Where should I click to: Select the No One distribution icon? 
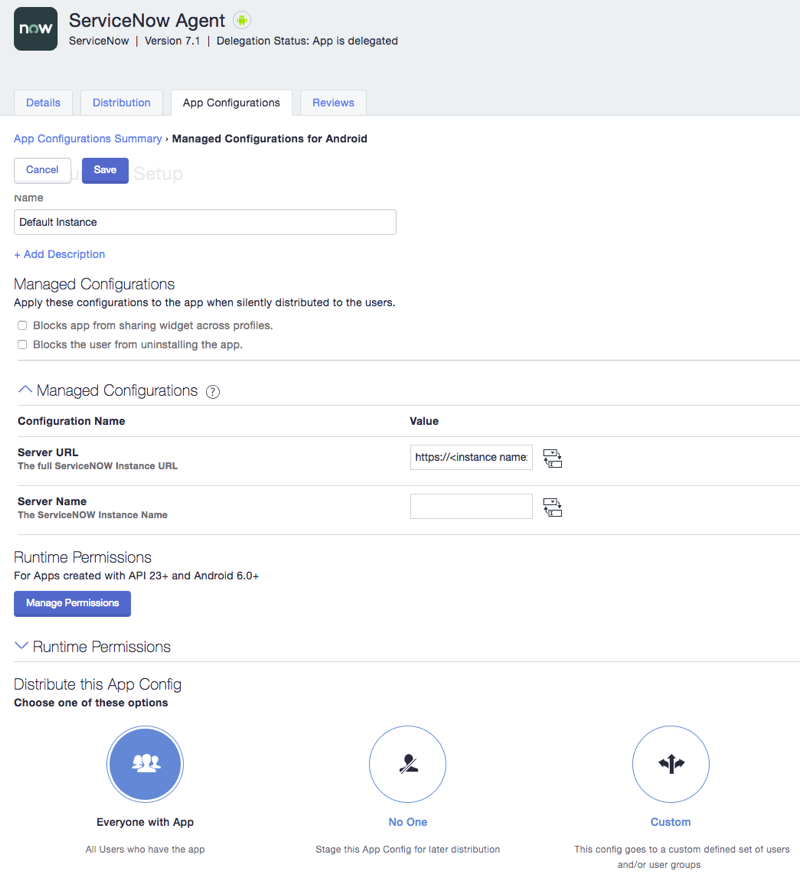[407, 764]
